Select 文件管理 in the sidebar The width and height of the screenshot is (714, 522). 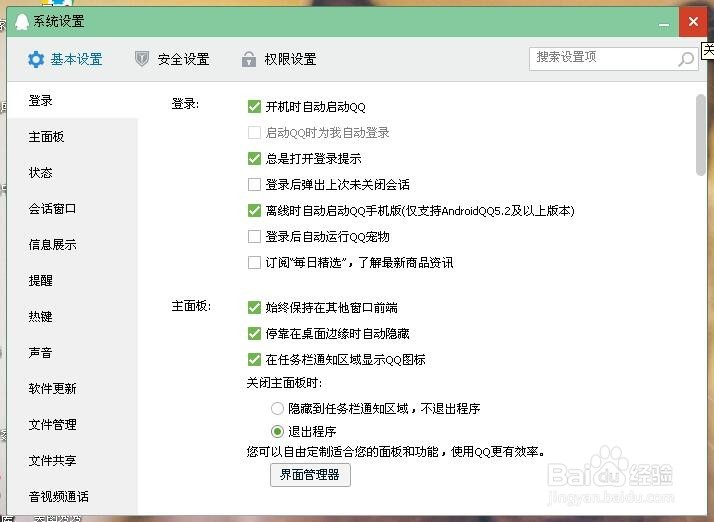pos(72,425)
